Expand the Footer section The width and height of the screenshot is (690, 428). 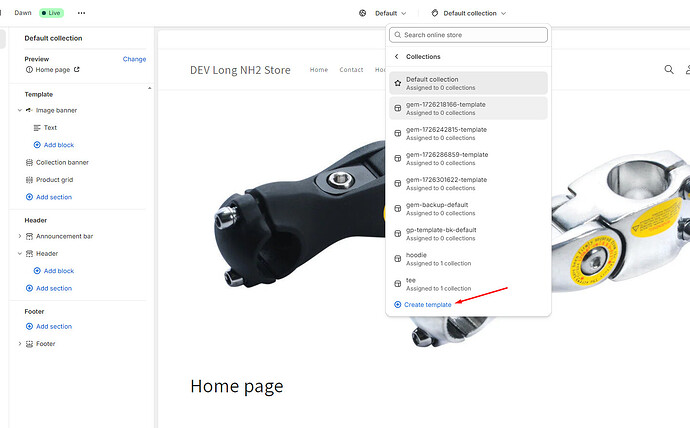19,344
